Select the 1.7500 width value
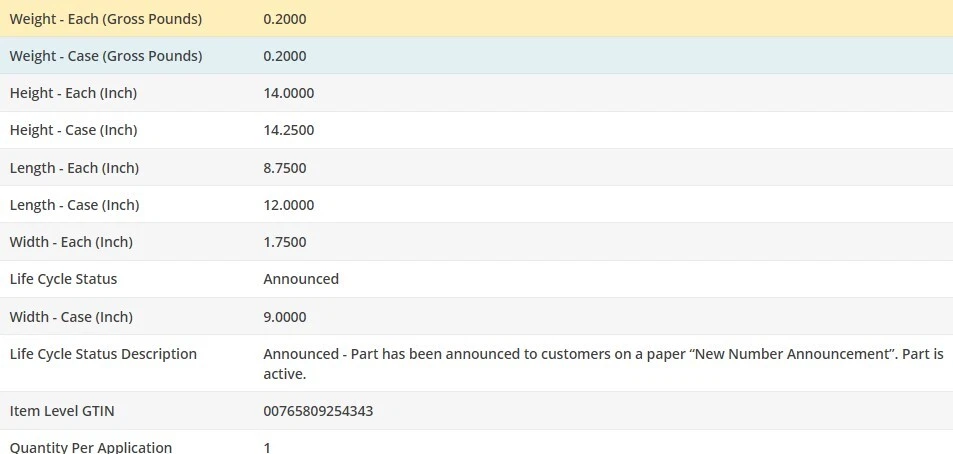 285,242
